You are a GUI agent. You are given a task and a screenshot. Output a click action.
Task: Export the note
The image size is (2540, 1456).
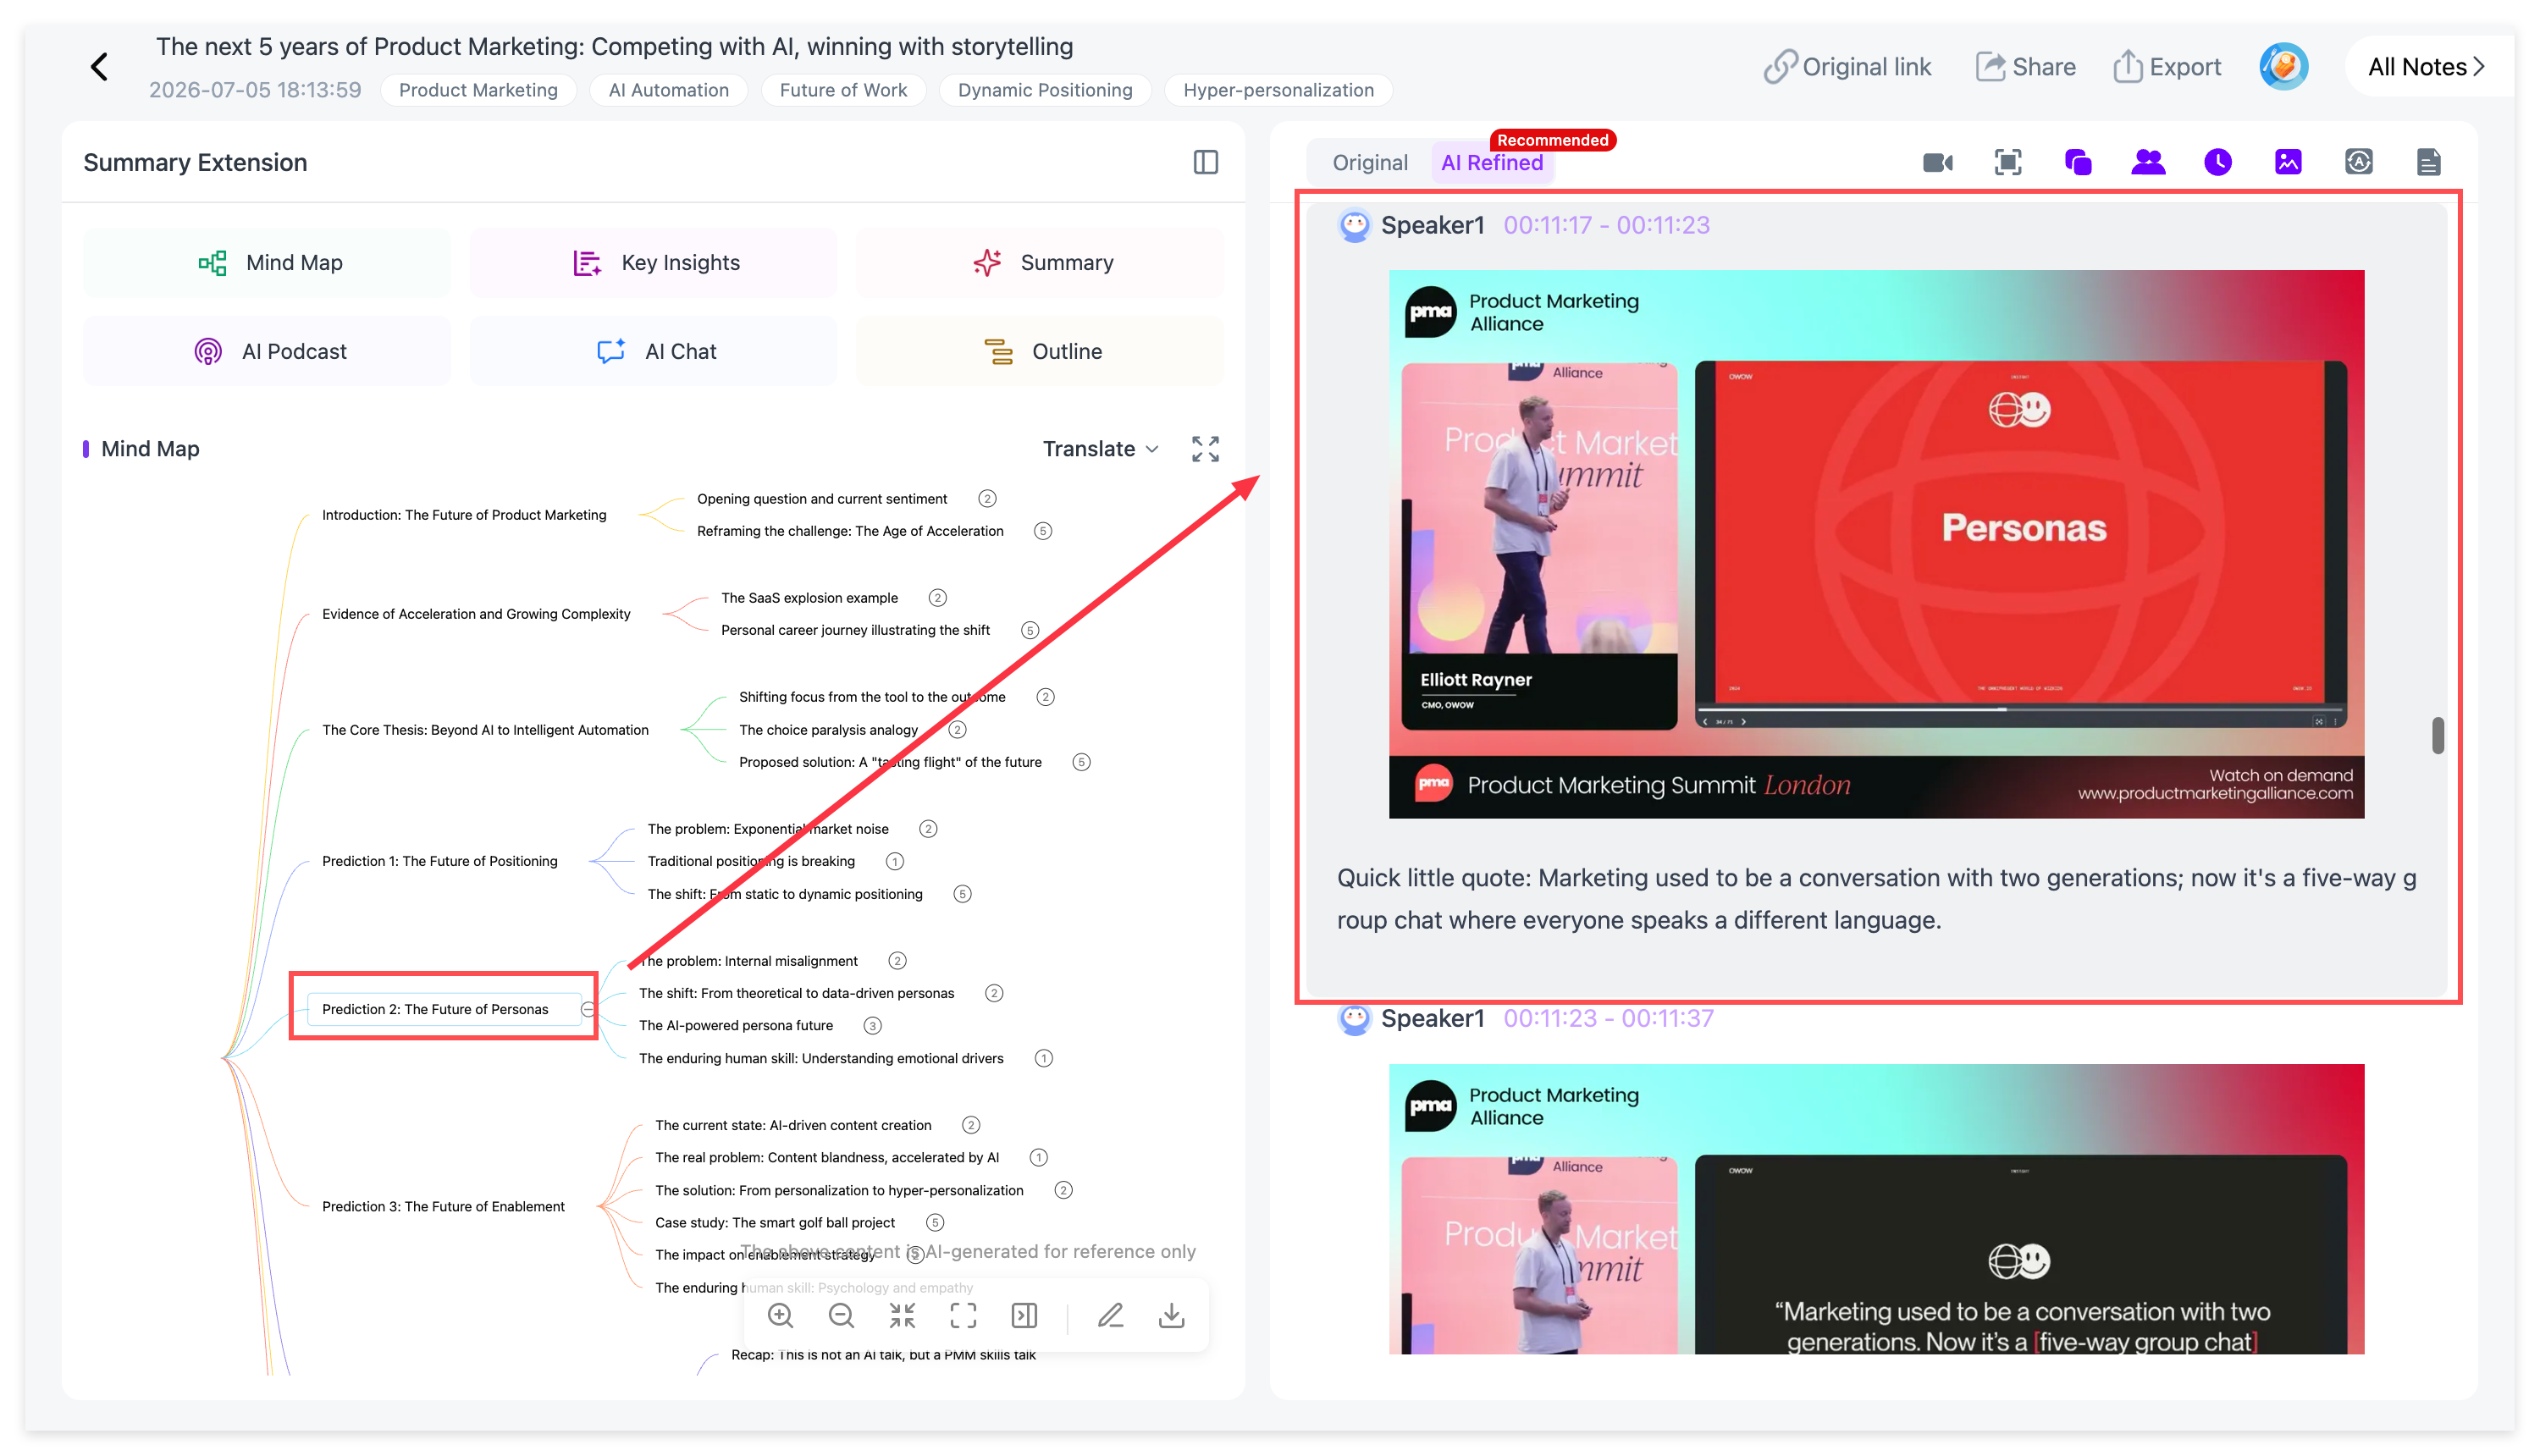[x=2166, y=67]
